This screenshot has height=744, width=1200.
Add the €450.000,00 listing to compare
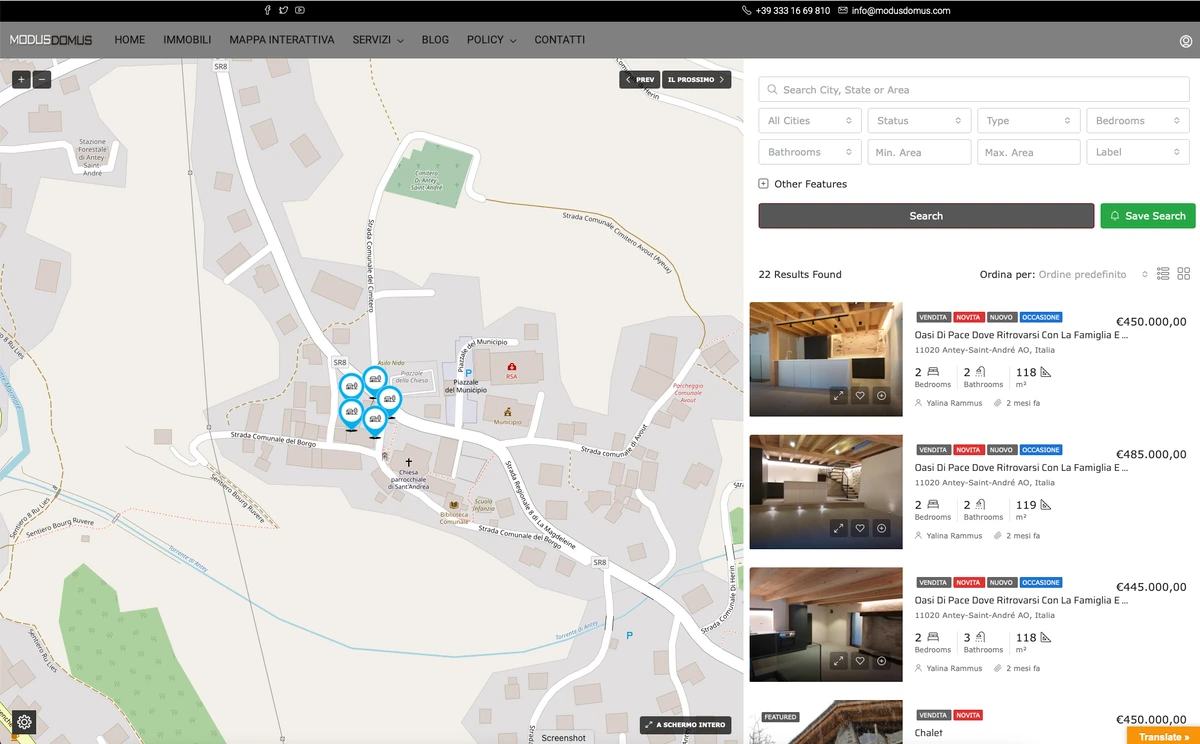(x=882, y=395)
